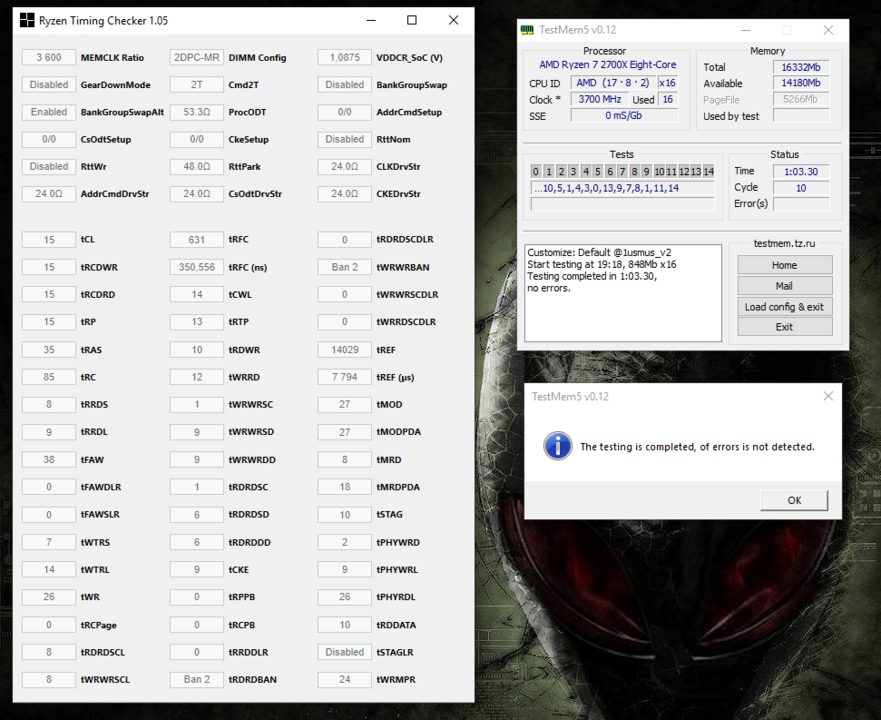Minimize the TestMem5 main window
Screen dimensions: 881x720
(x=746, y=30)
